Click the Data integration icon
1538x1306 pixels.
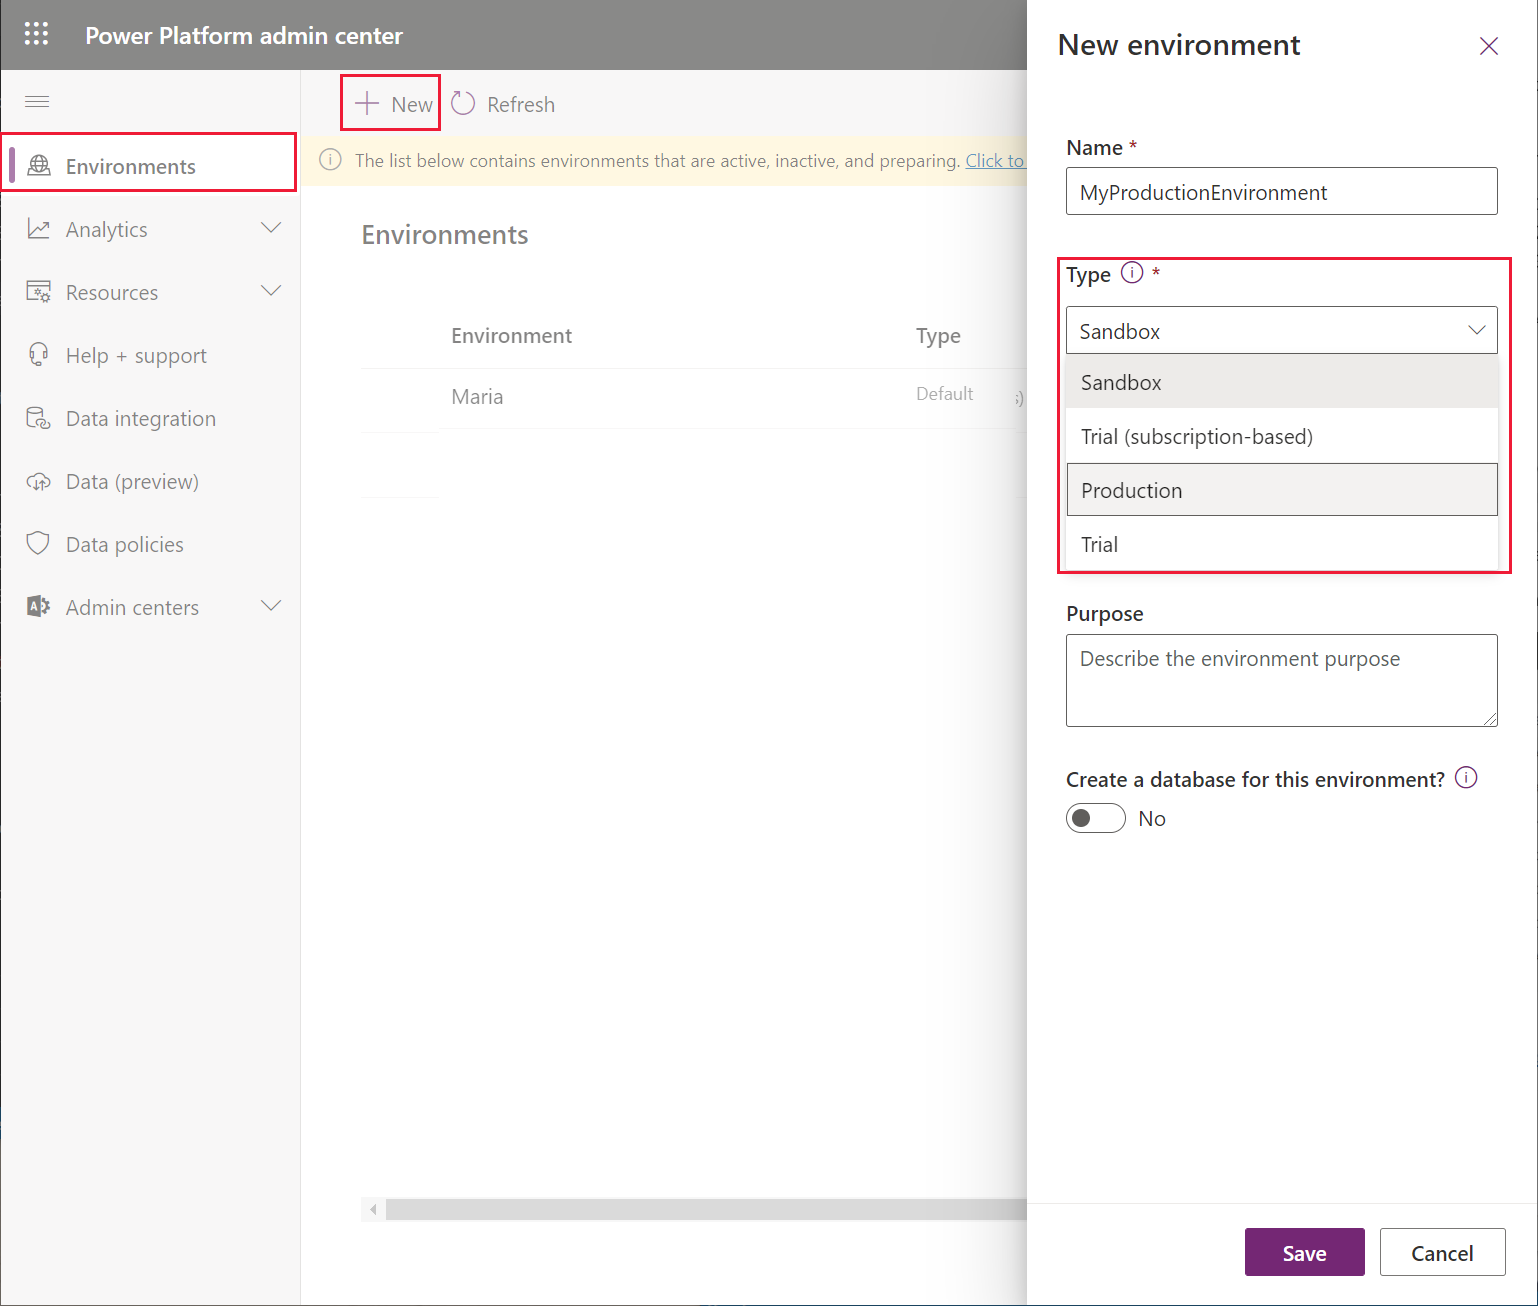pos(39,418)
